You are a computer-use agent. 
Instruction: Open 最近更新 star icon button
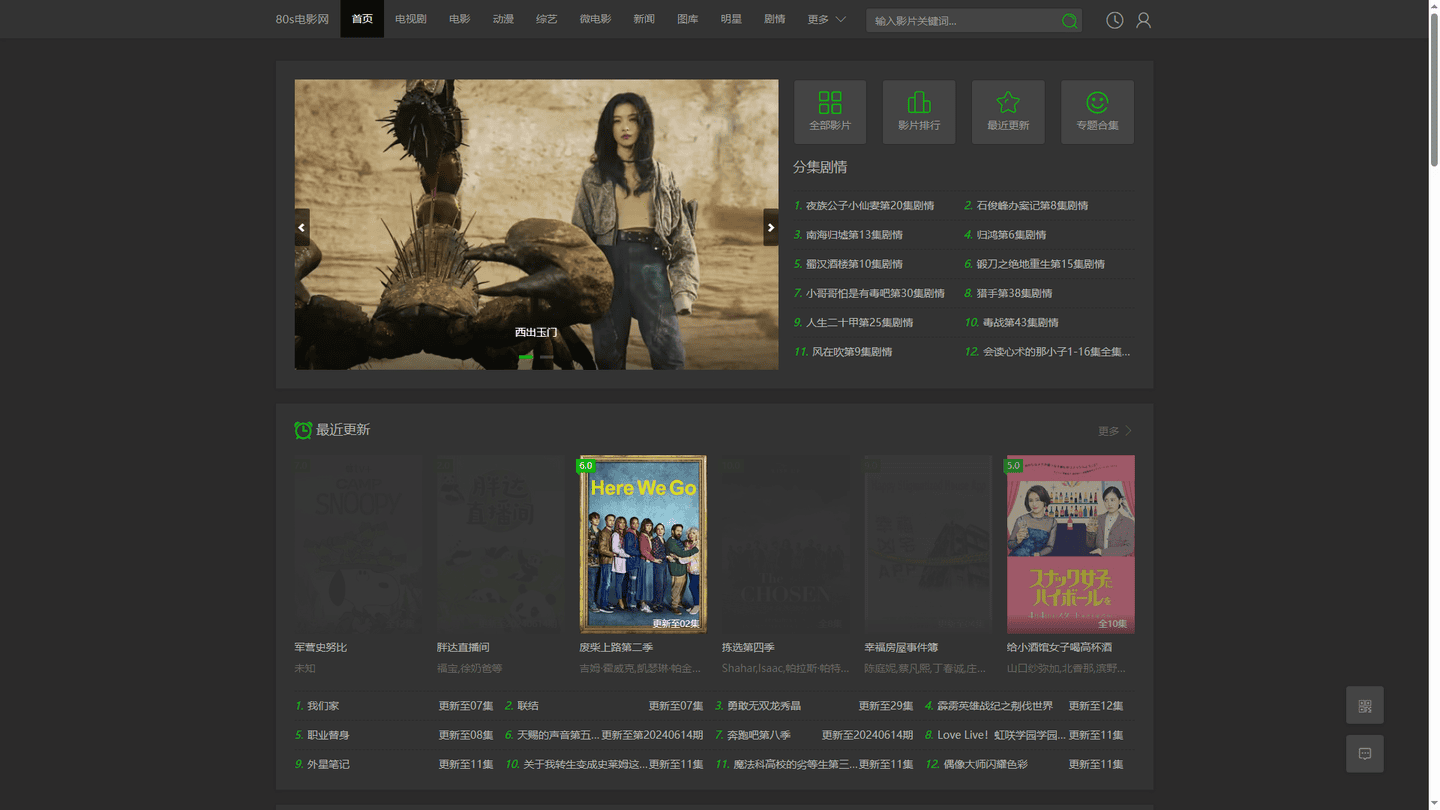(1008, 112)
